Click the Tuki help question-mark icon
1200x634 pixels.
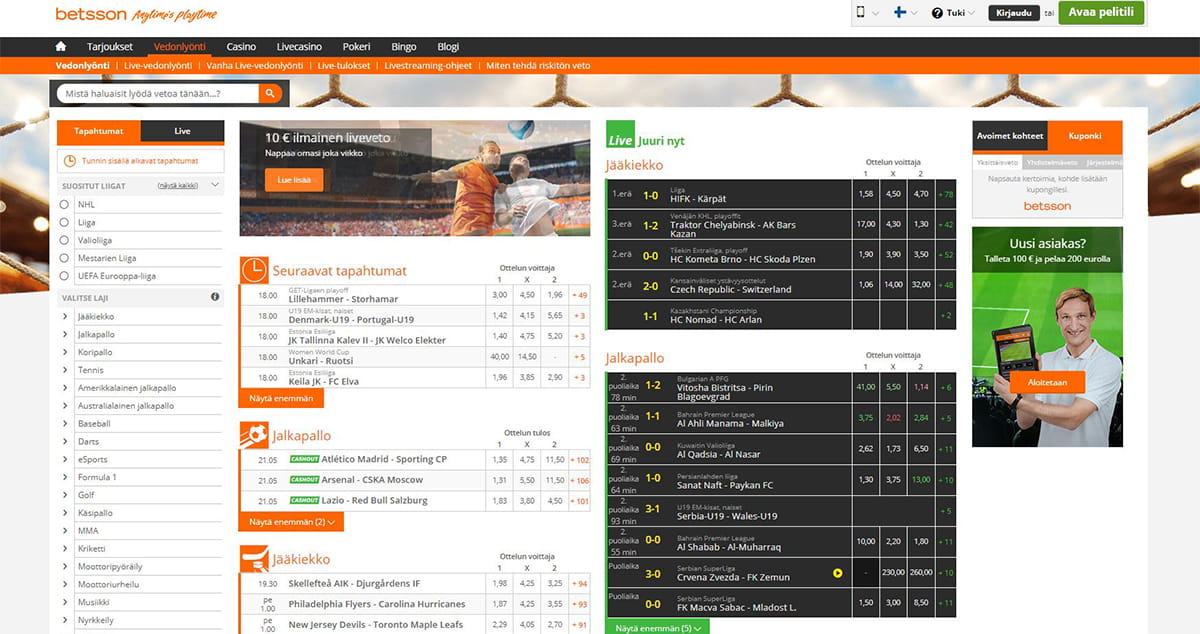coord(937,13)
